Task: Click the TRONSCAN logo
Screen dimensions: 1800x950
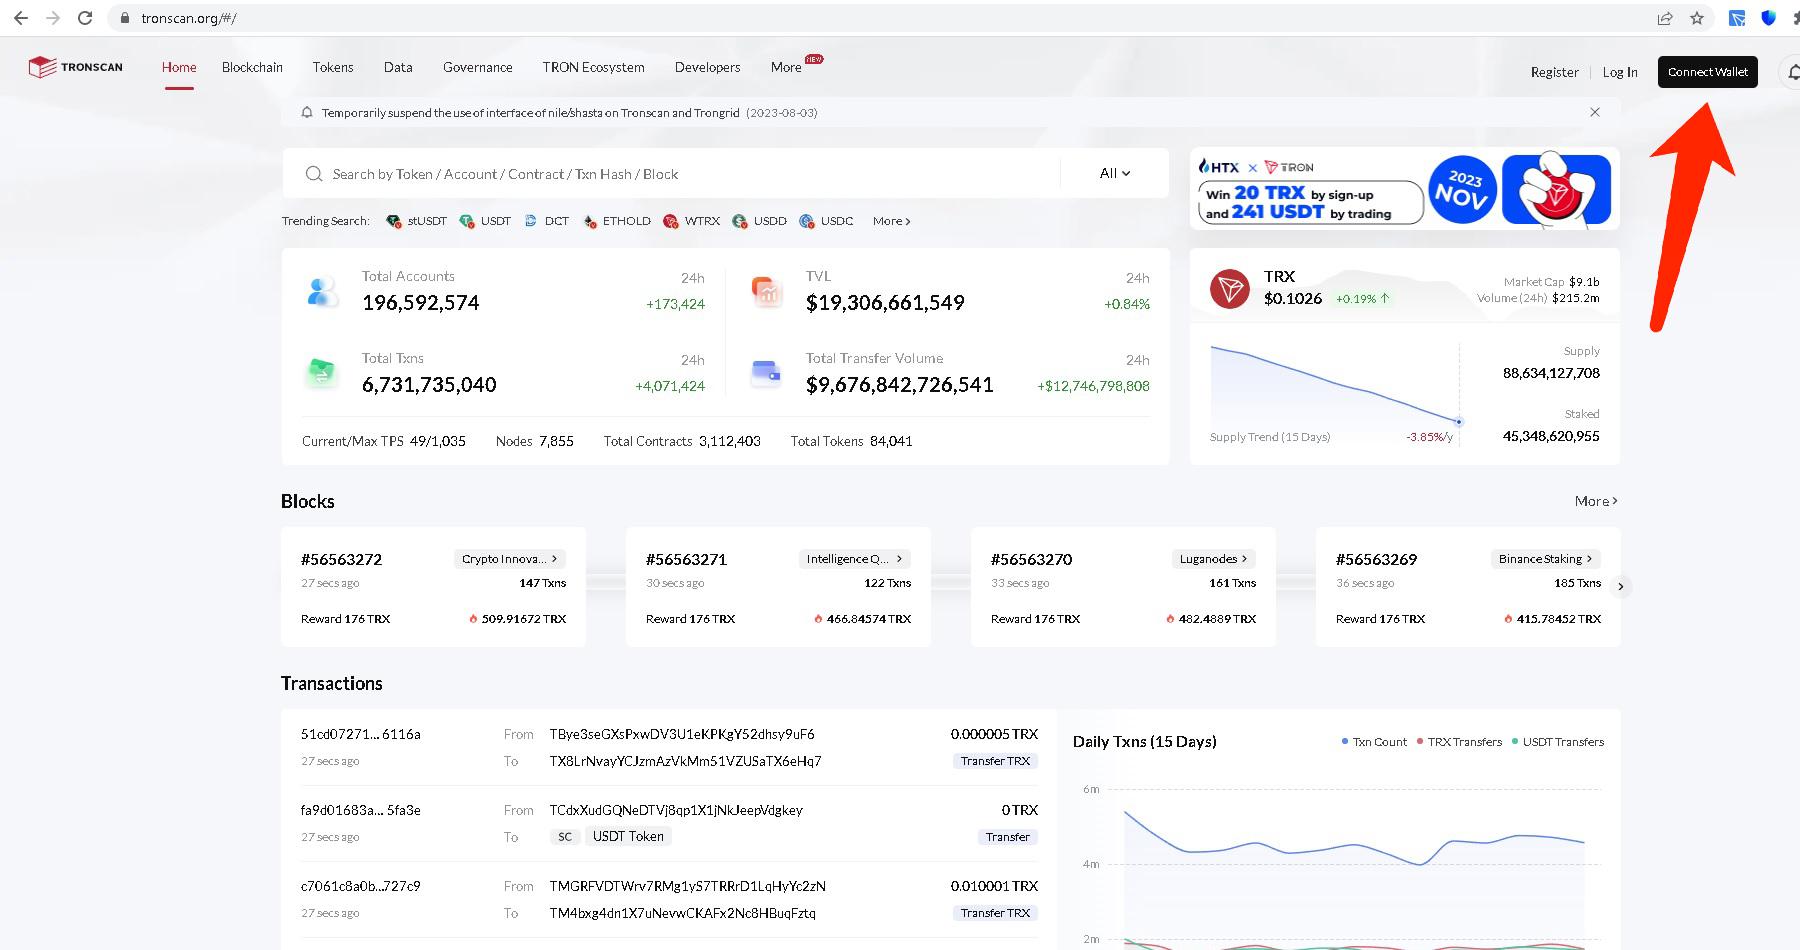Action: pos(76,67)
